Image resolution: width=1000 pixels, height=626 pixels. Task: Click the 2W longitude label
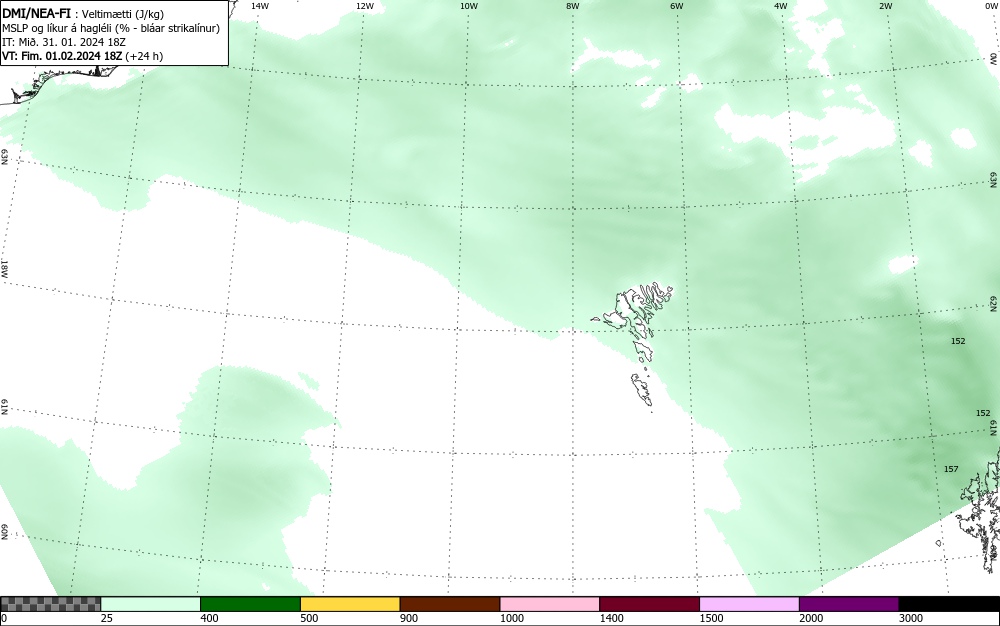[885, 6]
